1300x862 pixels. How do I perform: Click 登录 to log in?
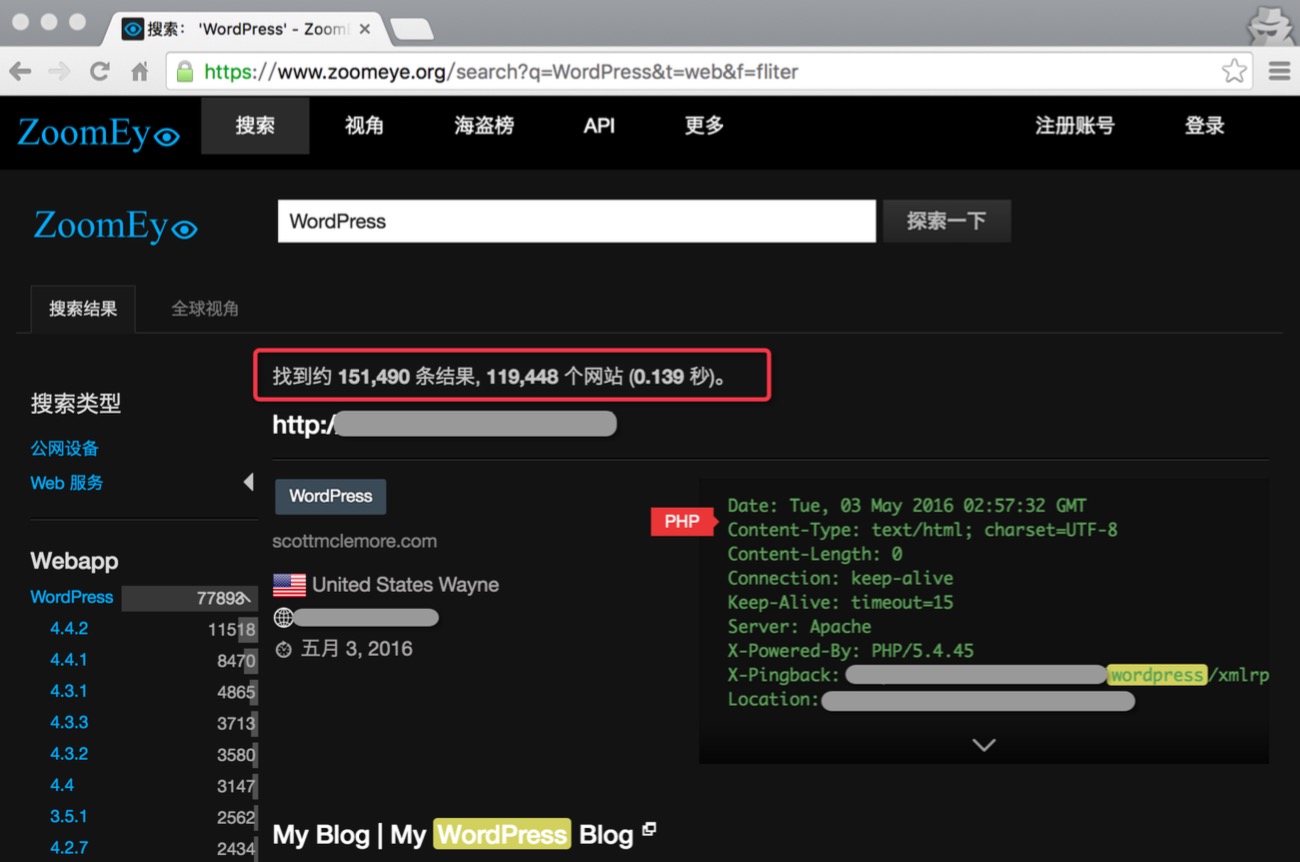1204,126
